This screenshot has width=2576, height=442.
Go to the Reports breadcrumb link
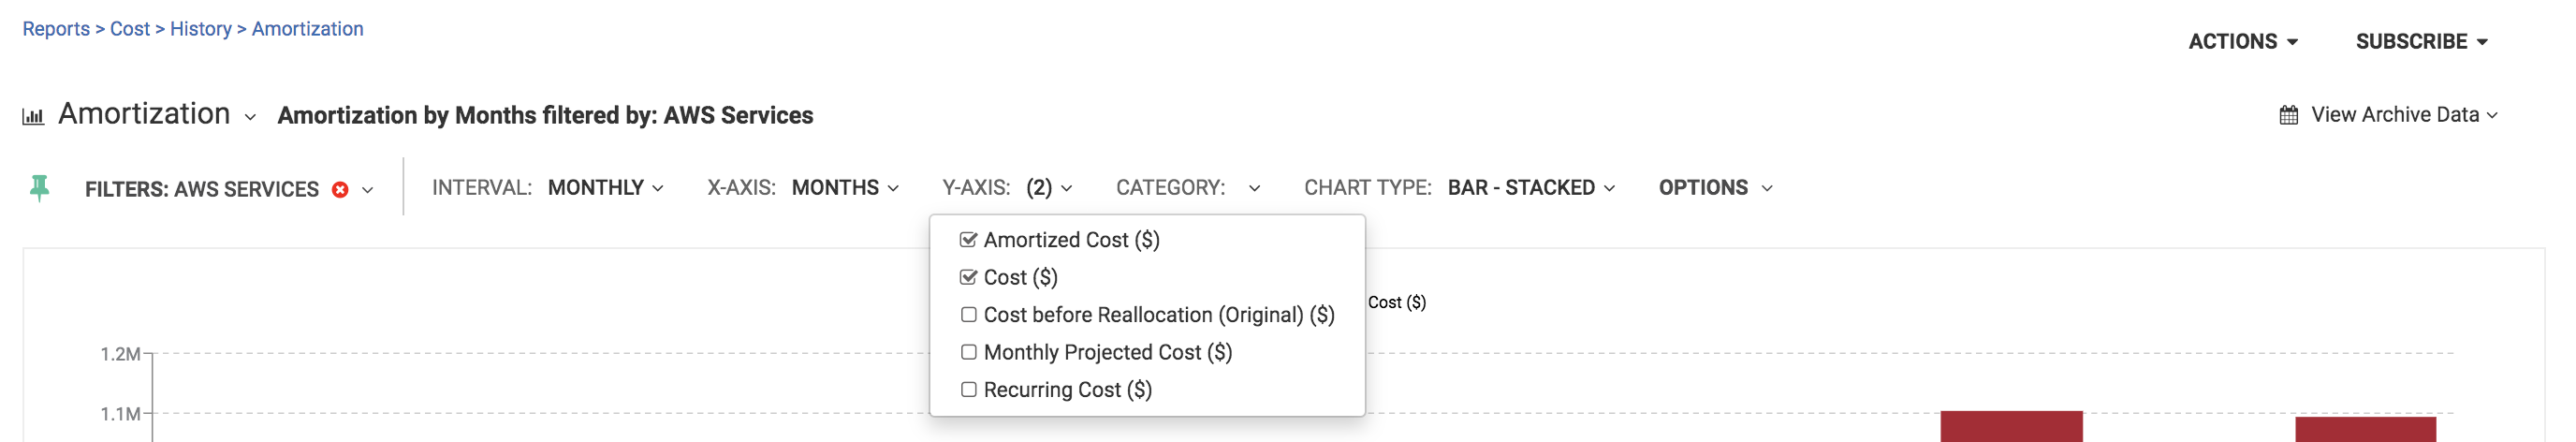[56, 29]
